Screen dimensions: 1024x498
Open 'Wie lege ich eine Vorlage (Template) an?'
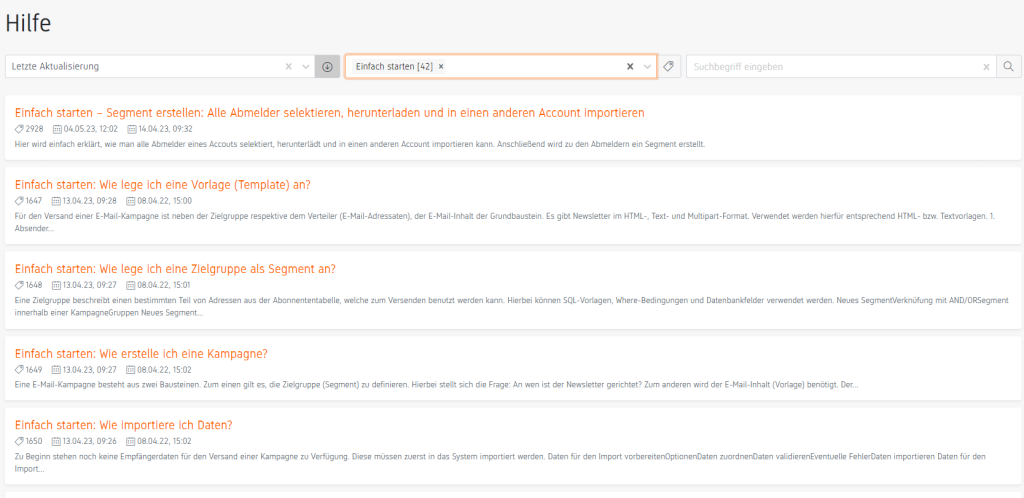coord(163,184)
